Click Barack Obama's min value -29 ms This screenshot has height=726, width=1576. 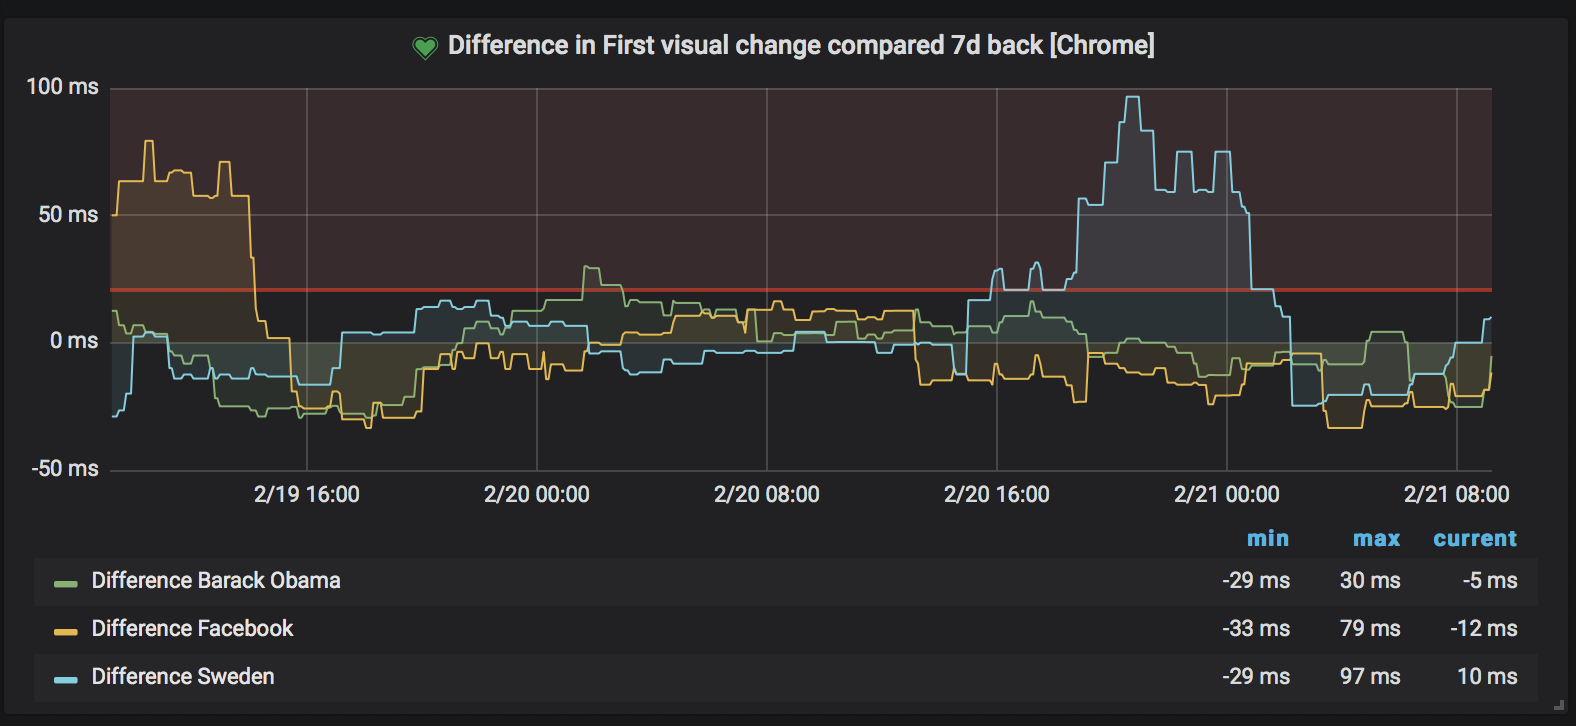1256,581
